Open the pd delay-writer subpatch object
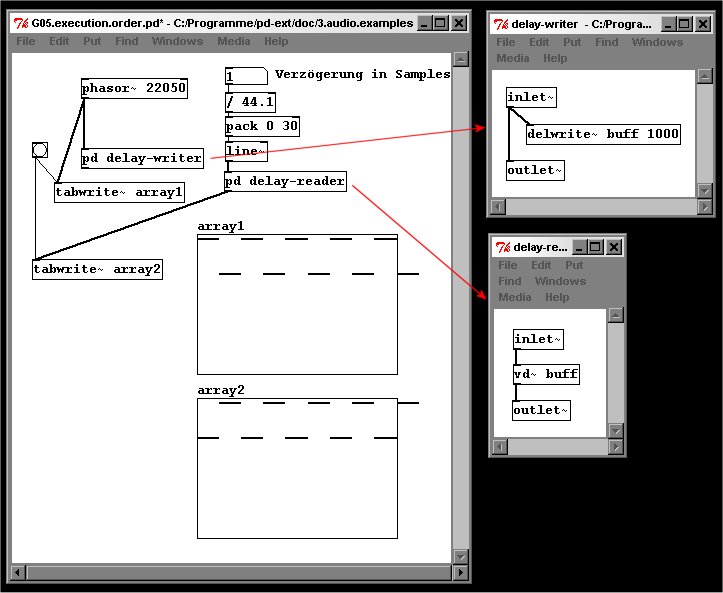The height and width of the screenshot is (593, 723). [x=142, y=158]
